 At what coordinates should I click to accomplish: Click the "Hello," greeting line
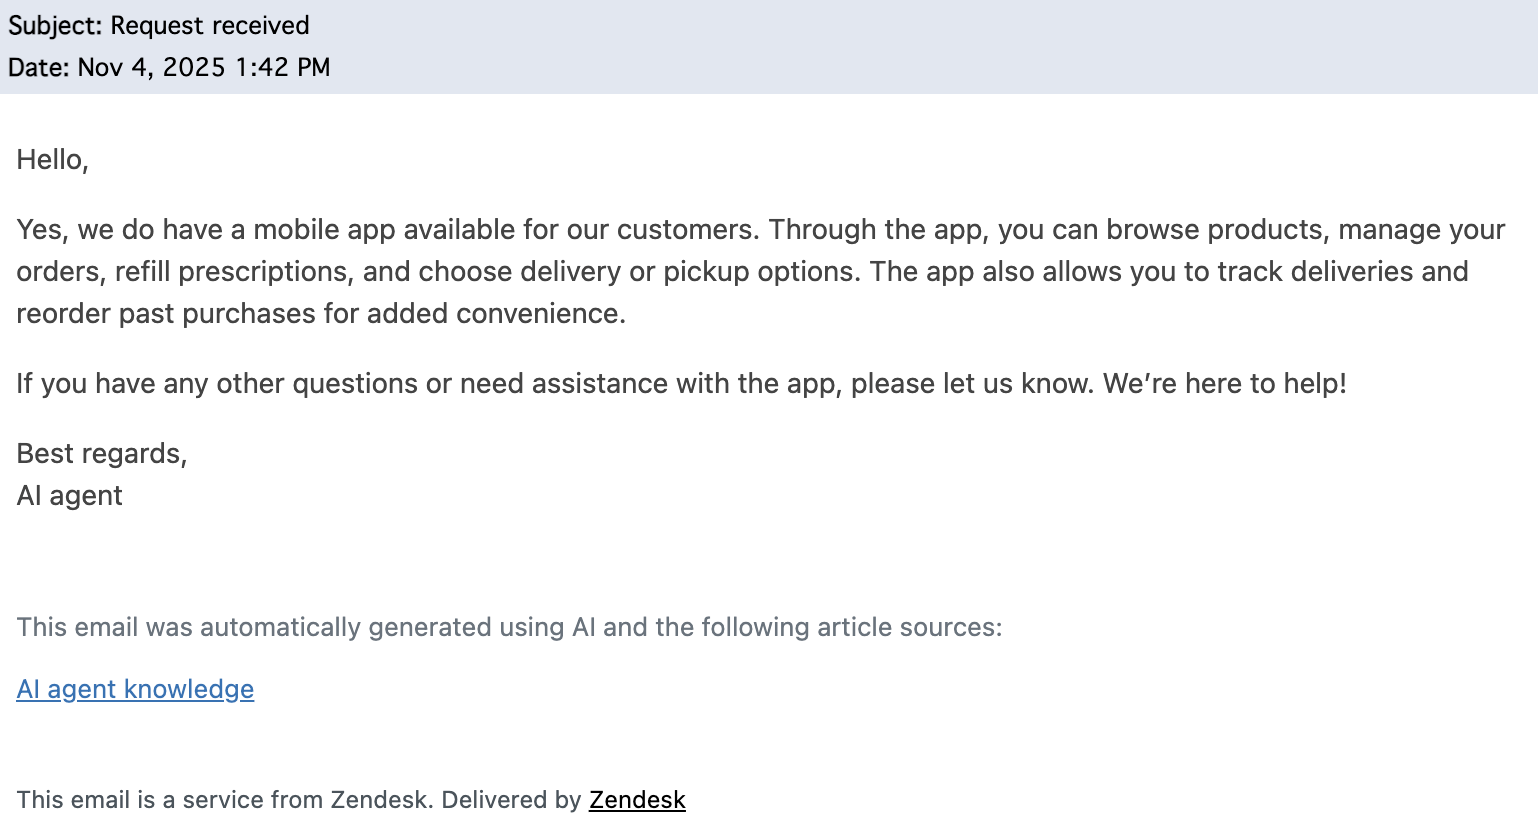(x=53, y=160)
